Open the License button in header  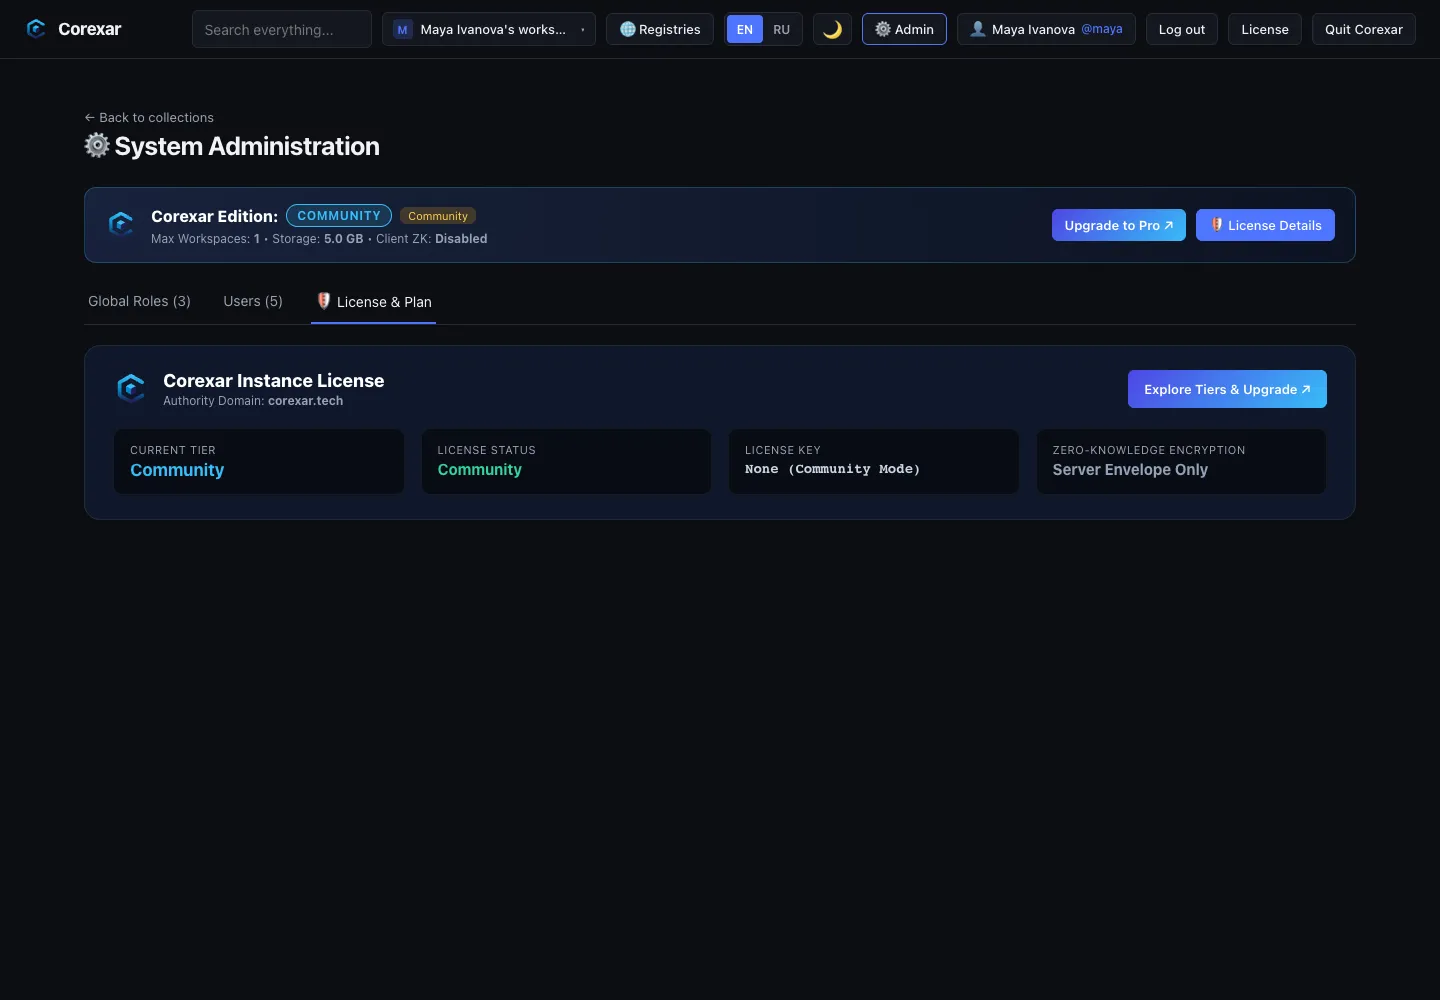pyautogui.click(x=1265, y=29)
